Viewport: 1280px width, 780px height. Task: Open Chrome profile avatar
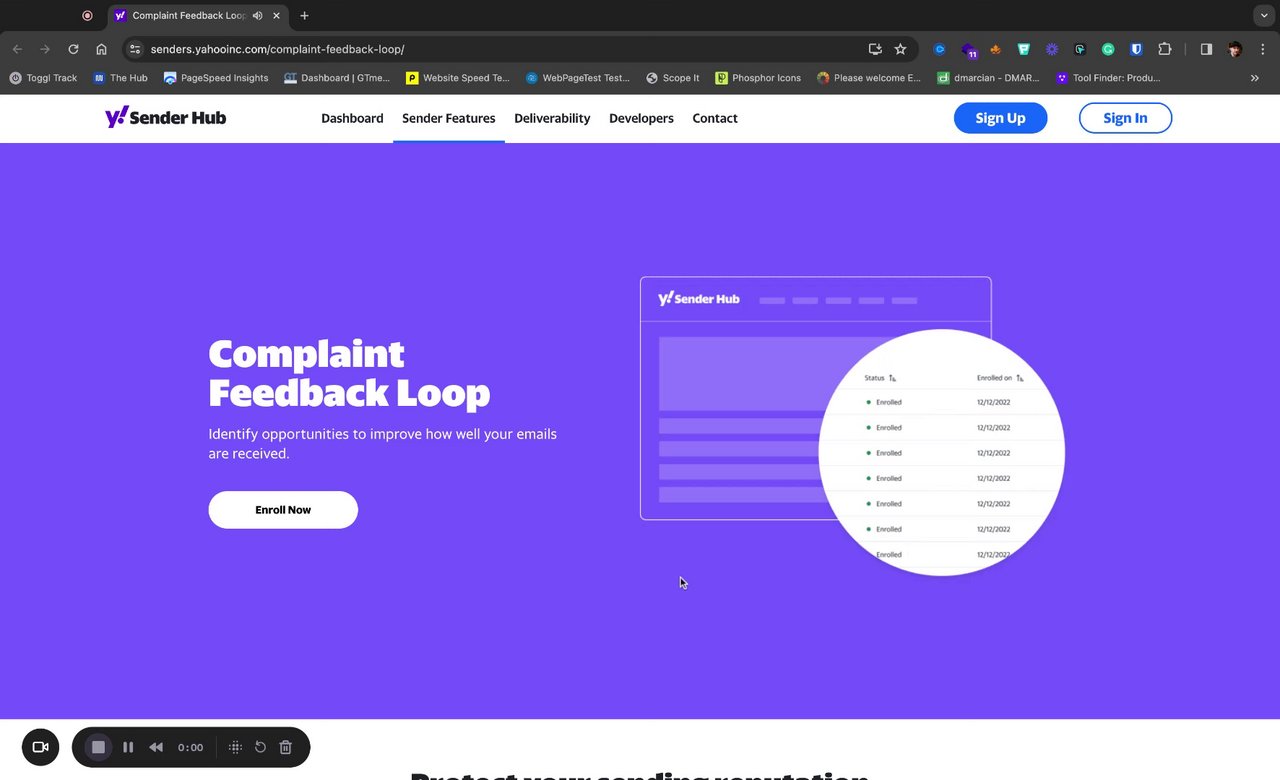coord(1235,49)
